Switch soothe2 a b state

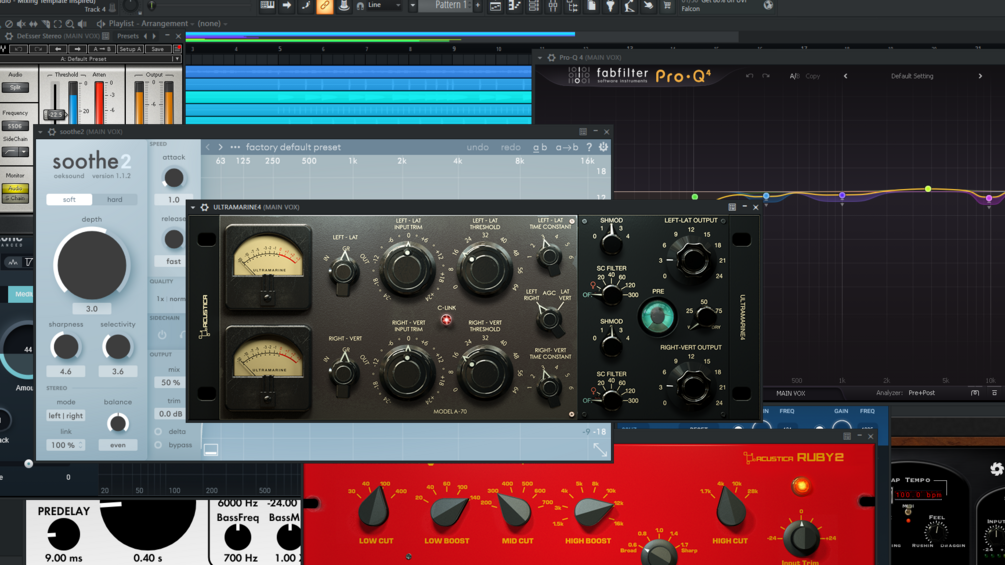click(x=540, y=147)
